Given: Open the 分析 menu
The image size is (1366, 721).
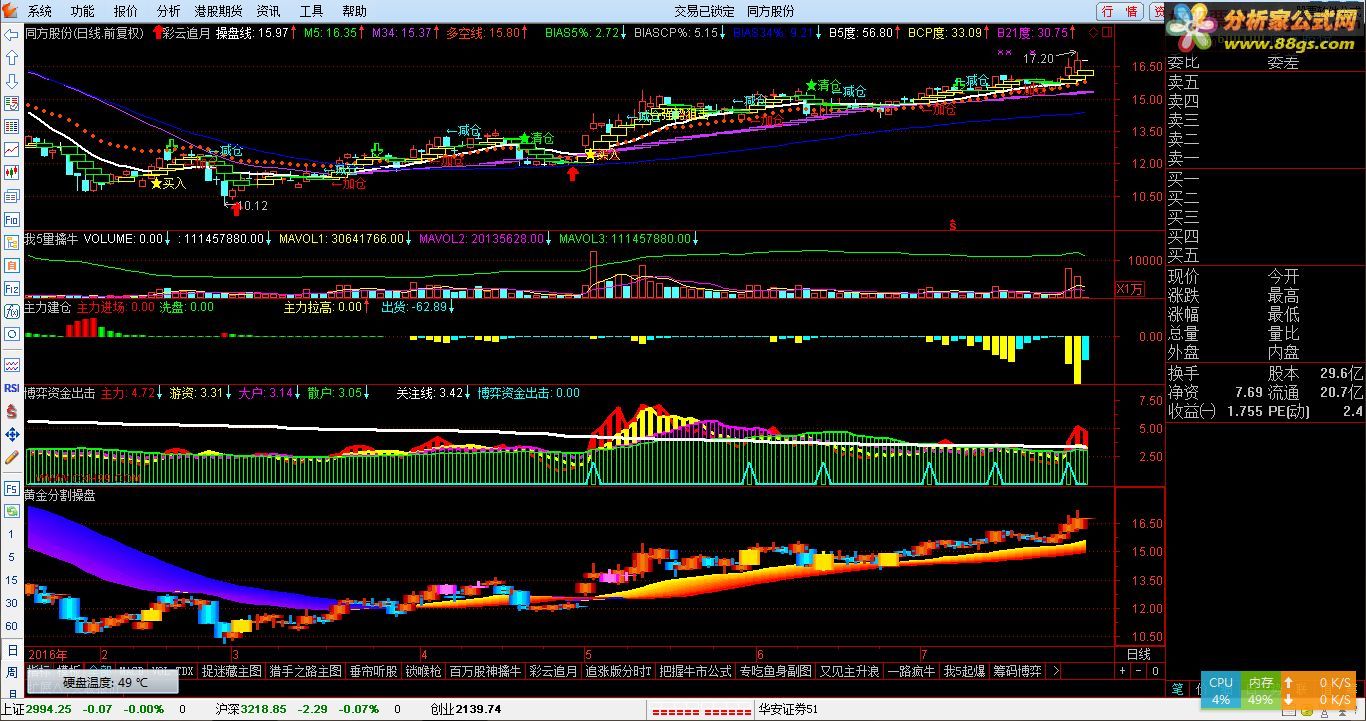Looking at the screenshot, I should point(169,11).
